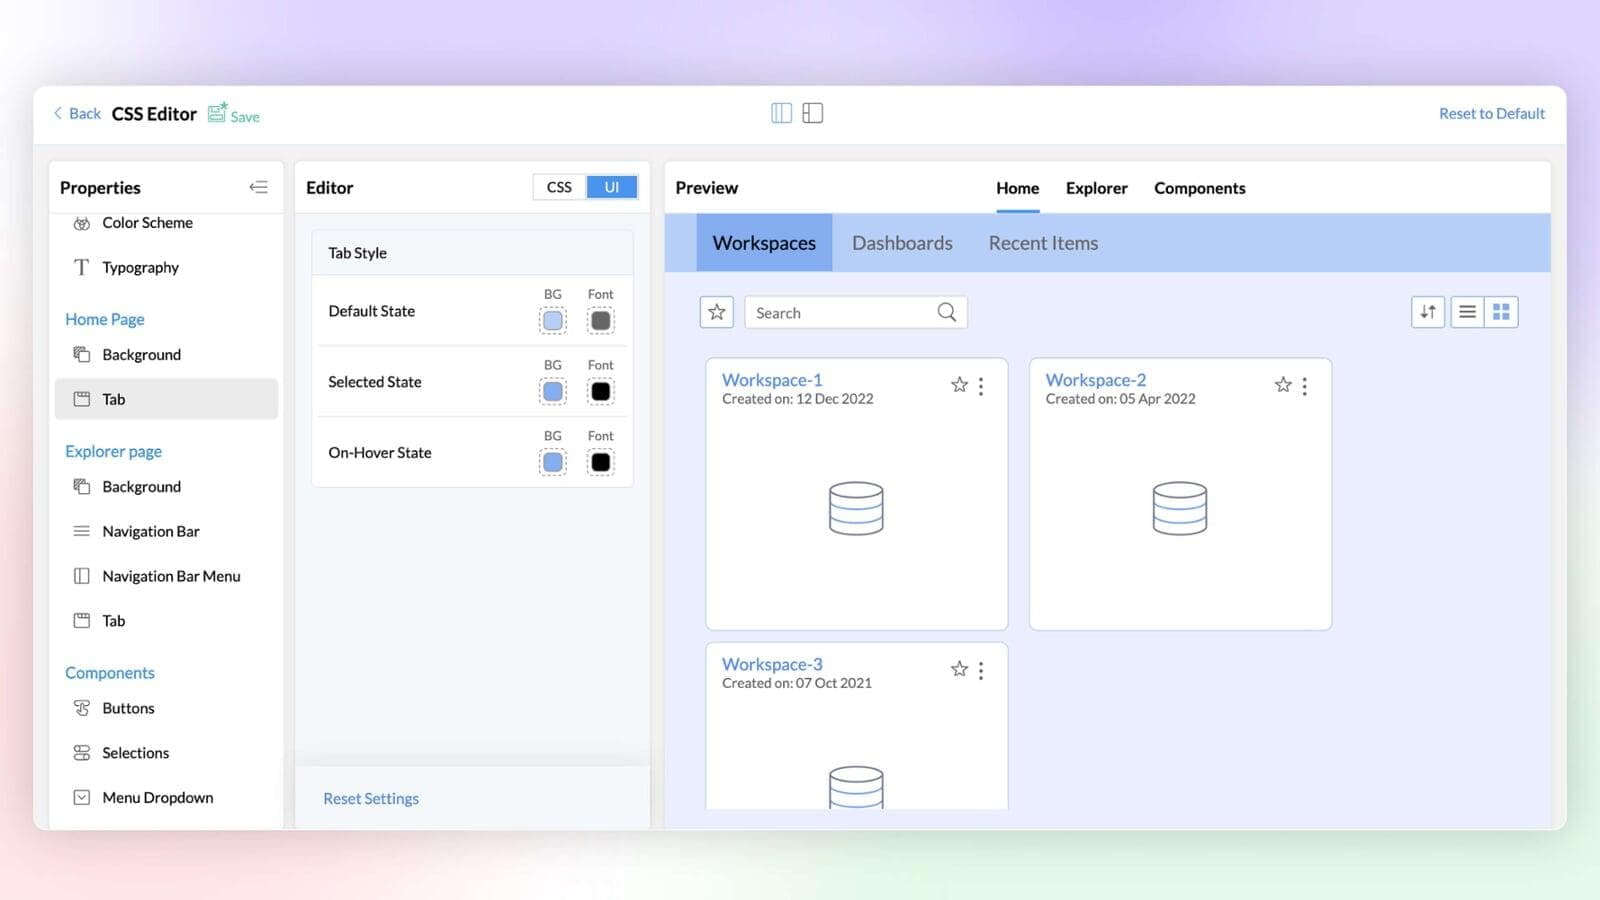This screenshot has height=900, width=1600.
Task: Click Explorer page section heading
Action: 113,451
